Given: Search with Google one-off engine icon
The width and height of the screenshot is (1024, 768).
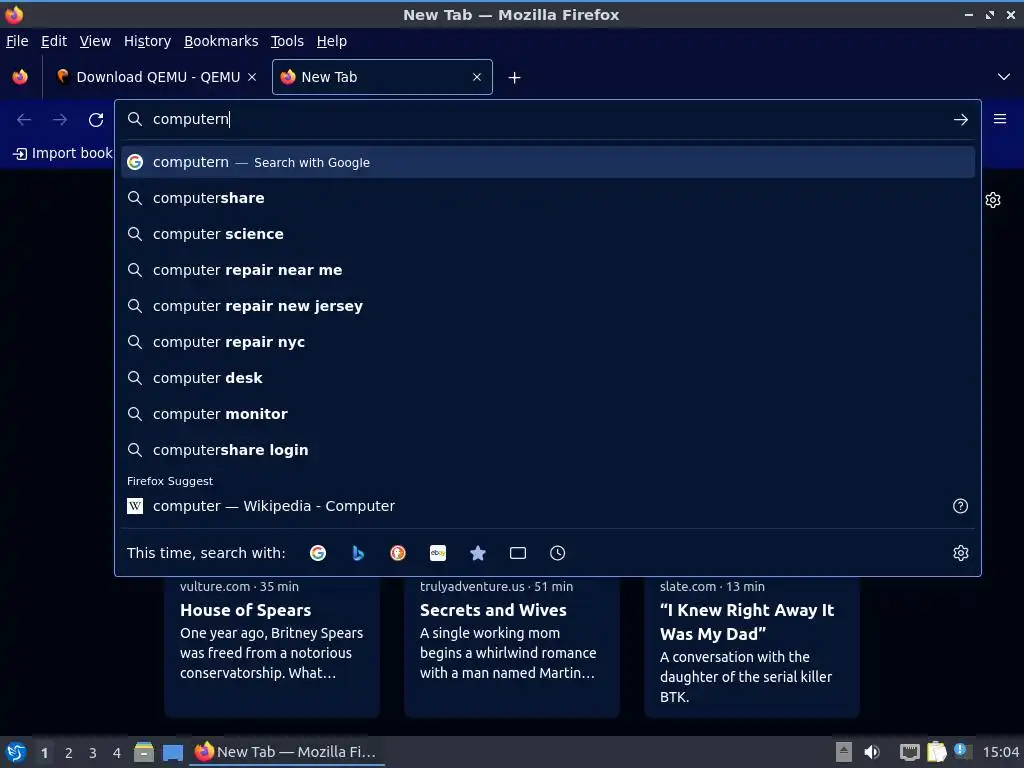Looking at the screenshot, I should (x=318, y=553).
